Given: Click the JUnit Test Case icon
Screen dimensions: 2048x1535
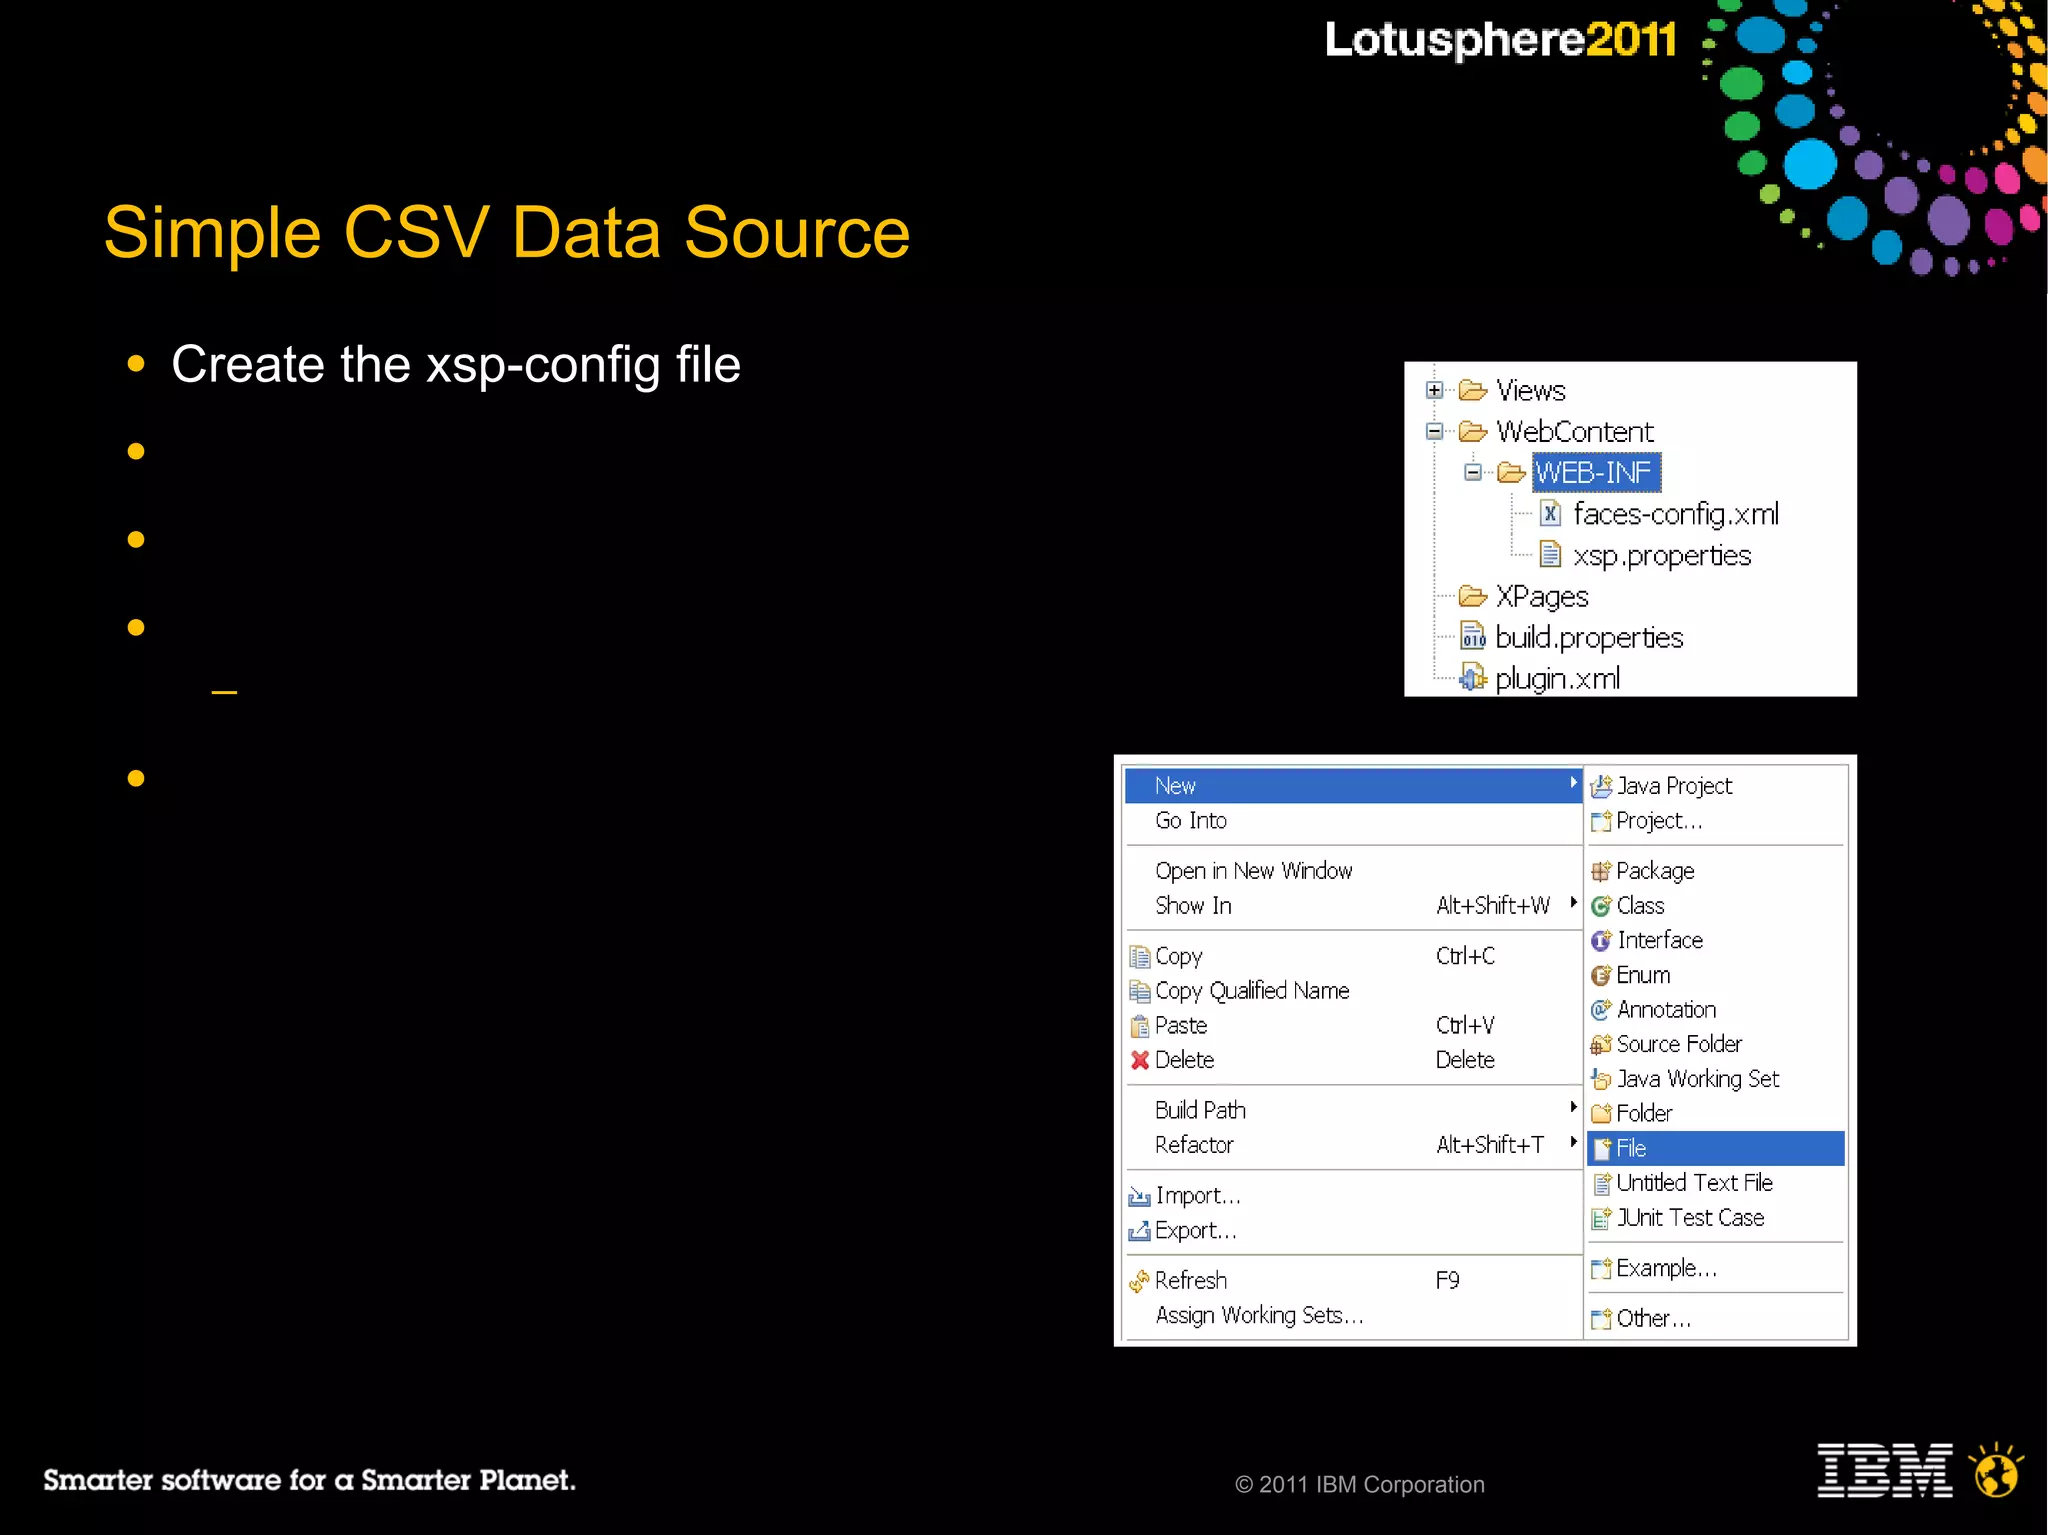Looking at the screenshot, I should coord(1601,1218).
